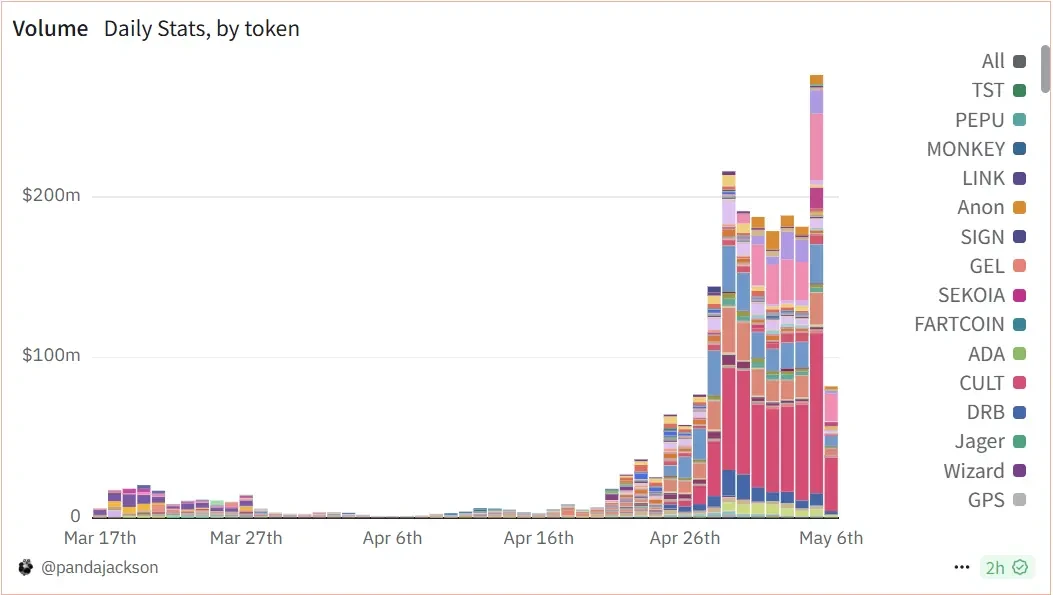
Task: Toggle the All legend series
Action: [x=1003, y=61]
